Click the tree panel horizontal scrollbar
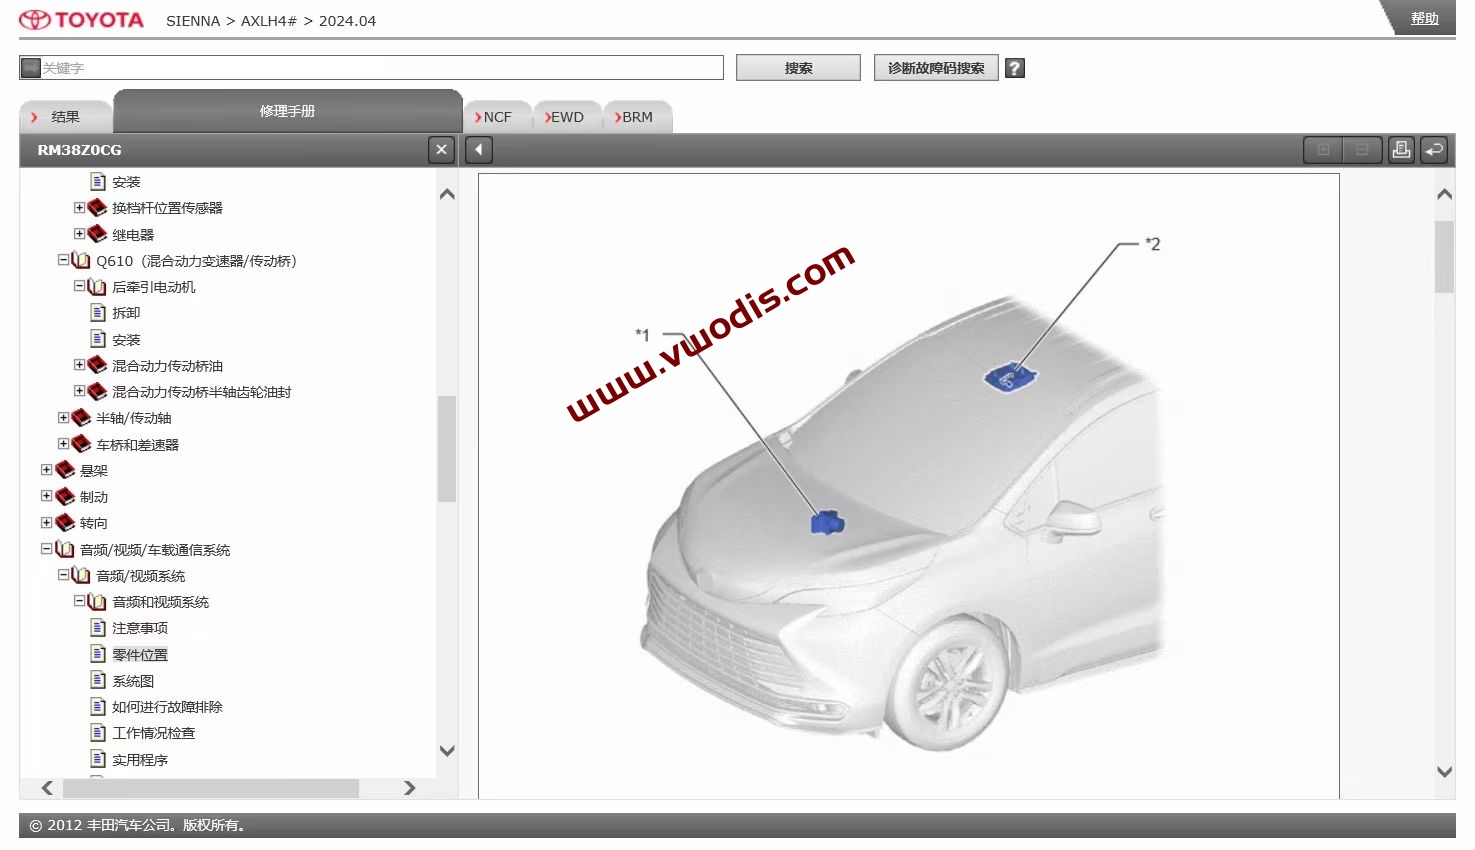Viewport: 1475px width, 850px height. tap(210, 788)
